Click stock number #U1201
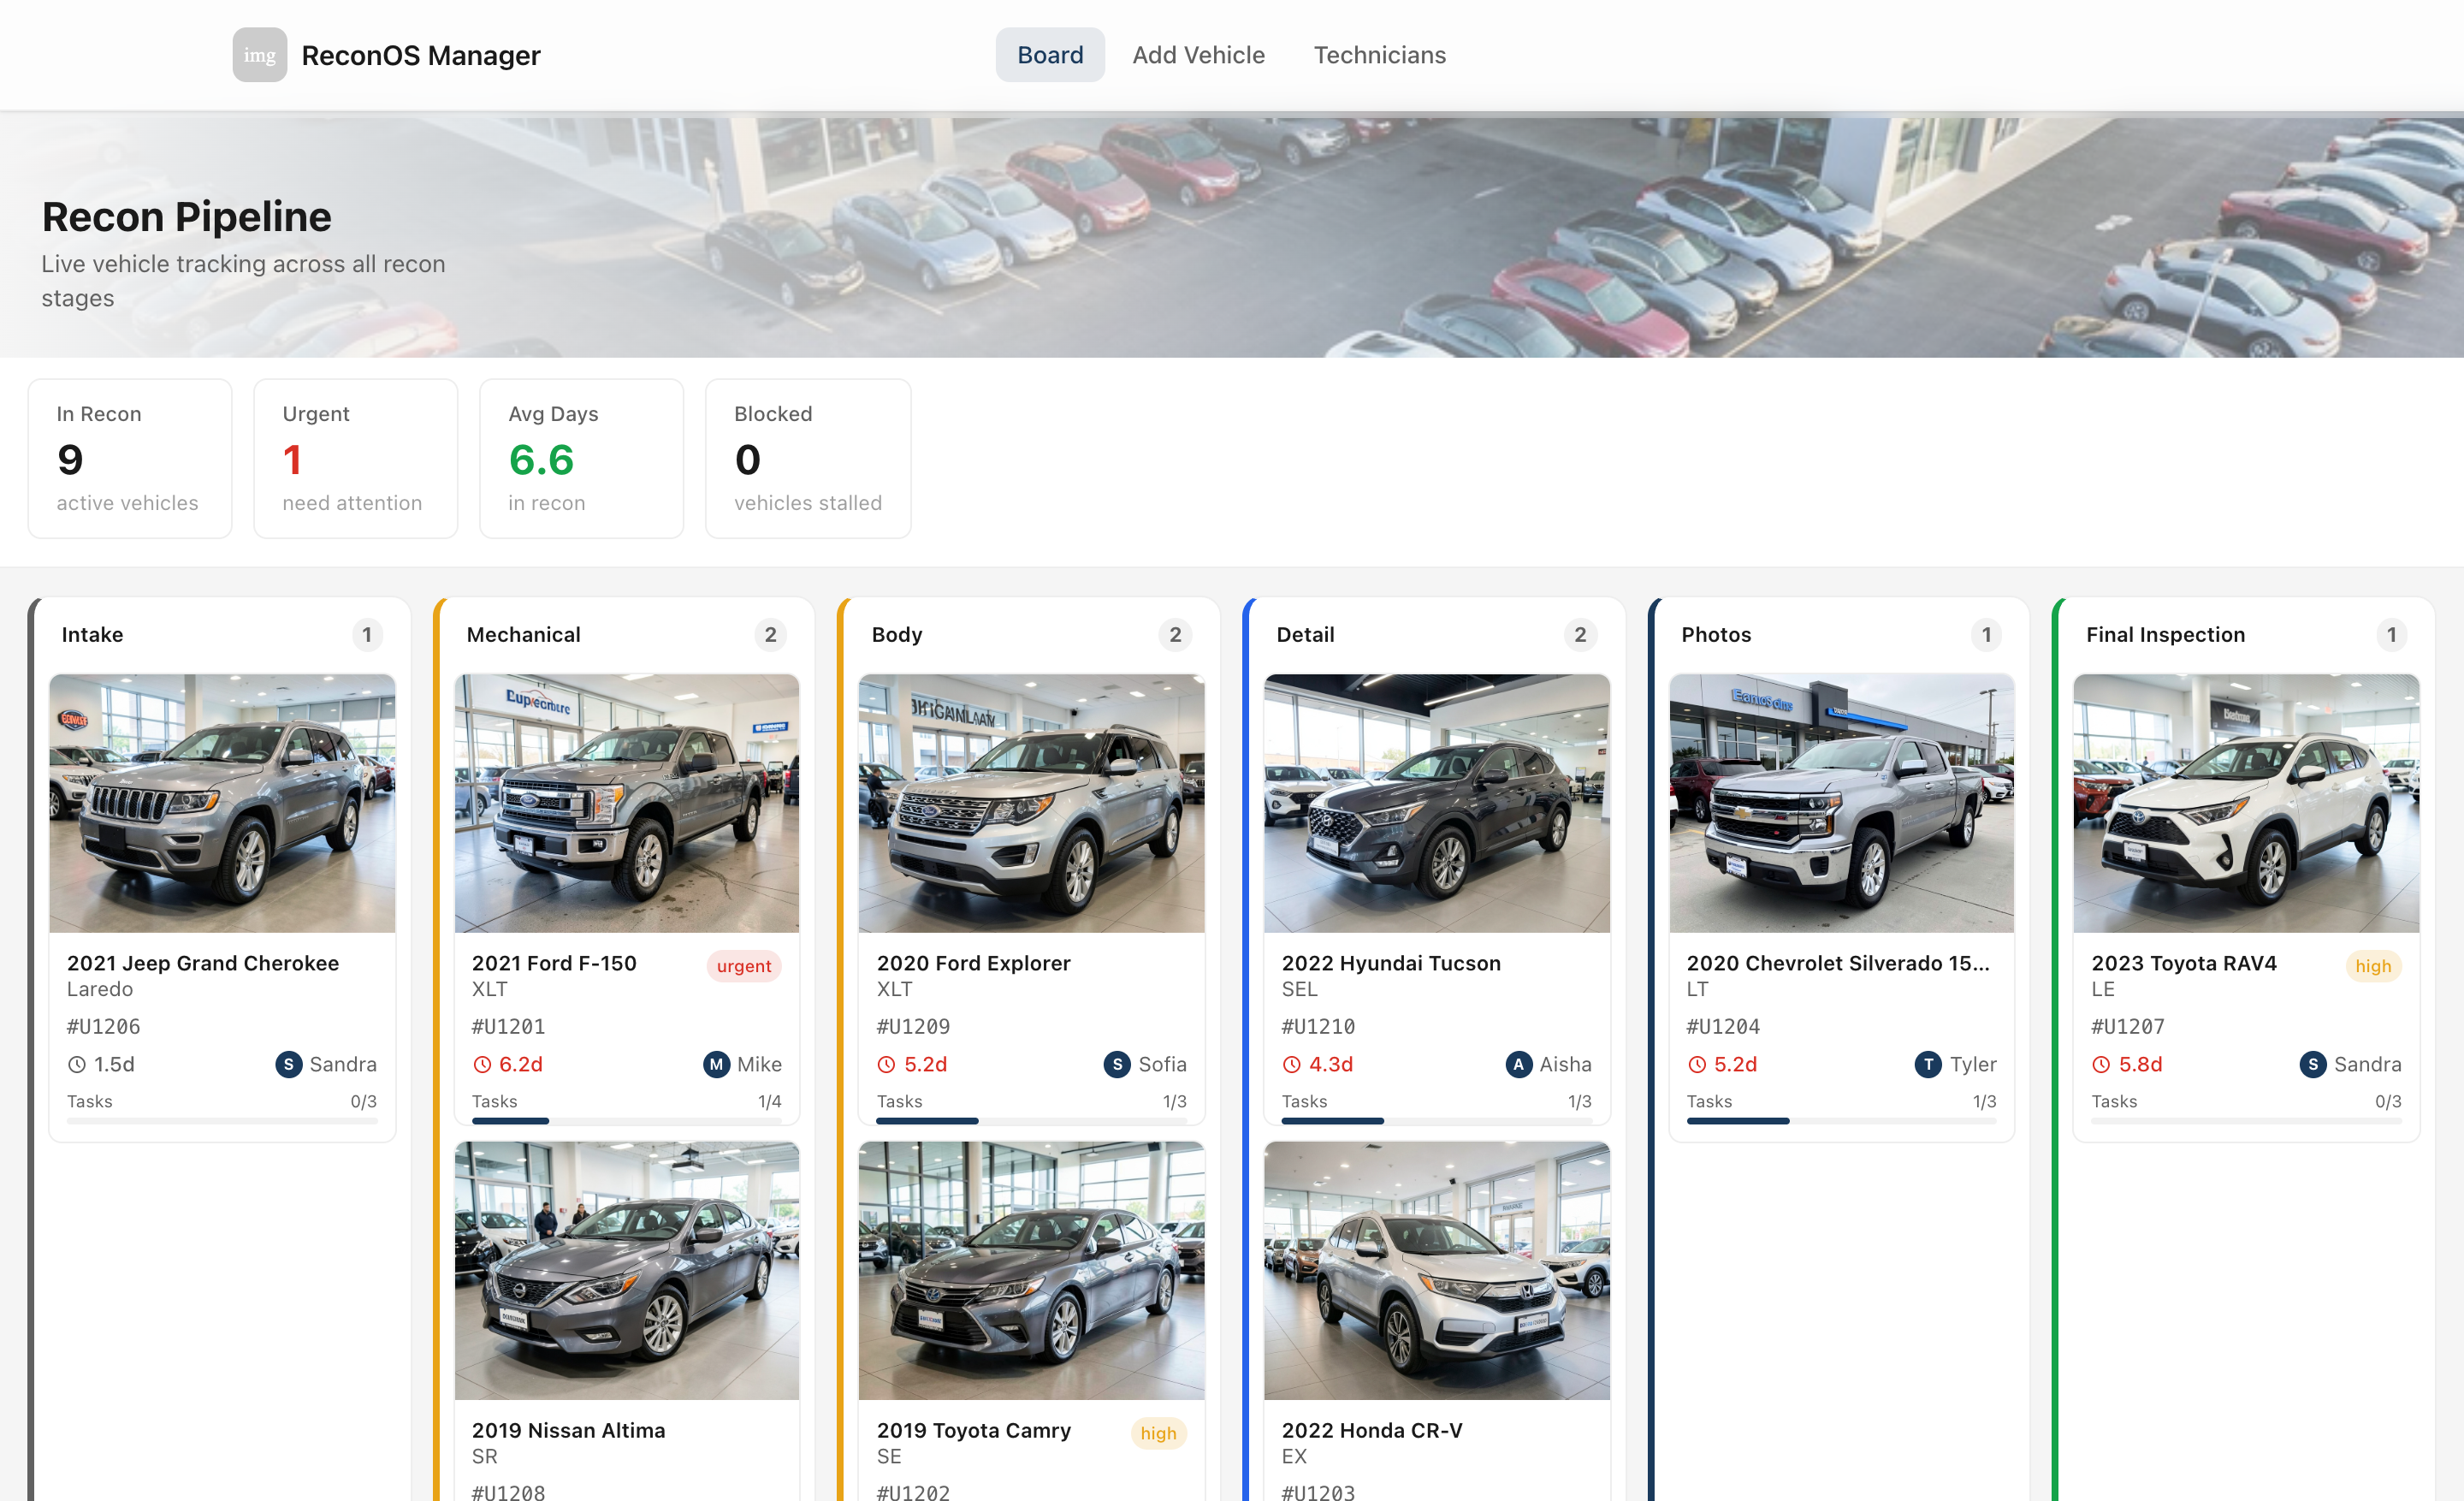 click(x=508, y=1026)
